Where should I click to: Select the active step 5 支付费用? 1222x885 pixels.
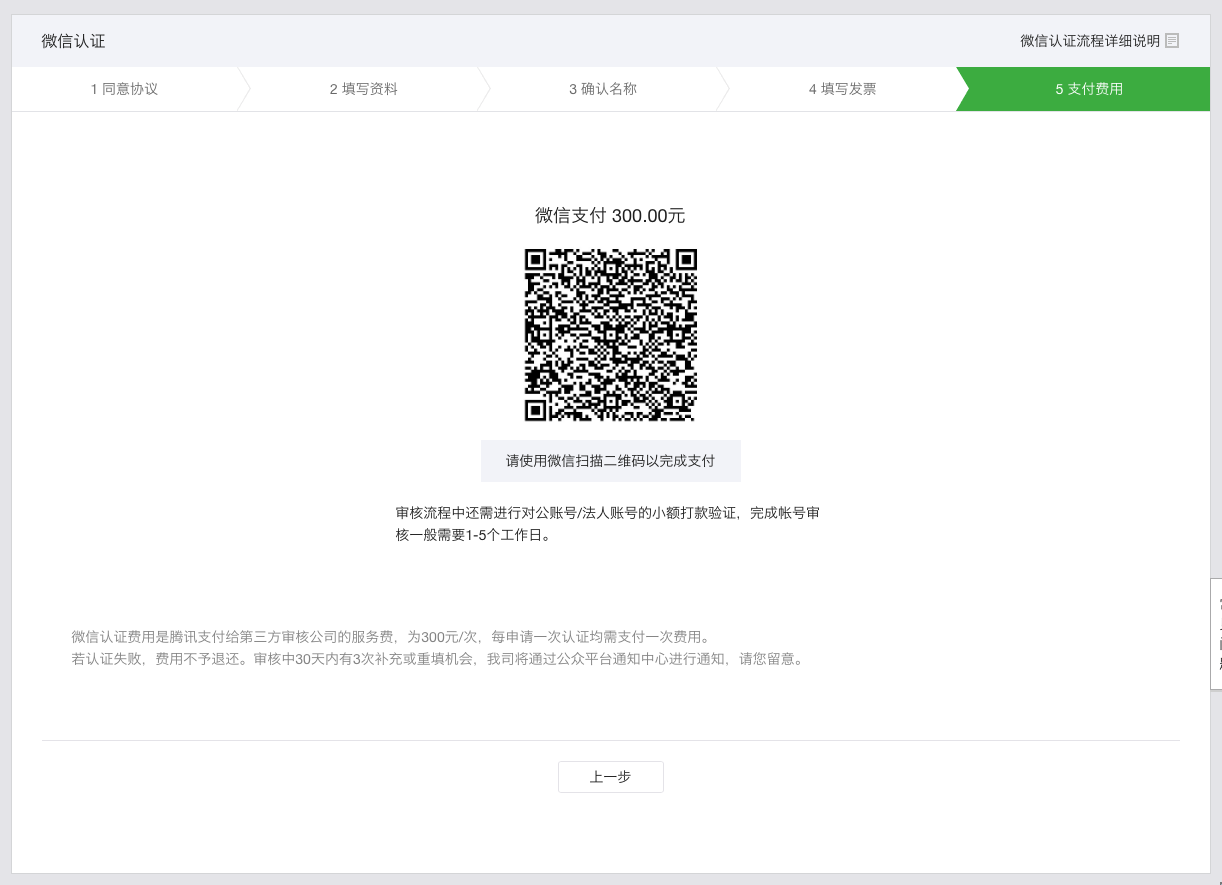[x=1085, y=89]
